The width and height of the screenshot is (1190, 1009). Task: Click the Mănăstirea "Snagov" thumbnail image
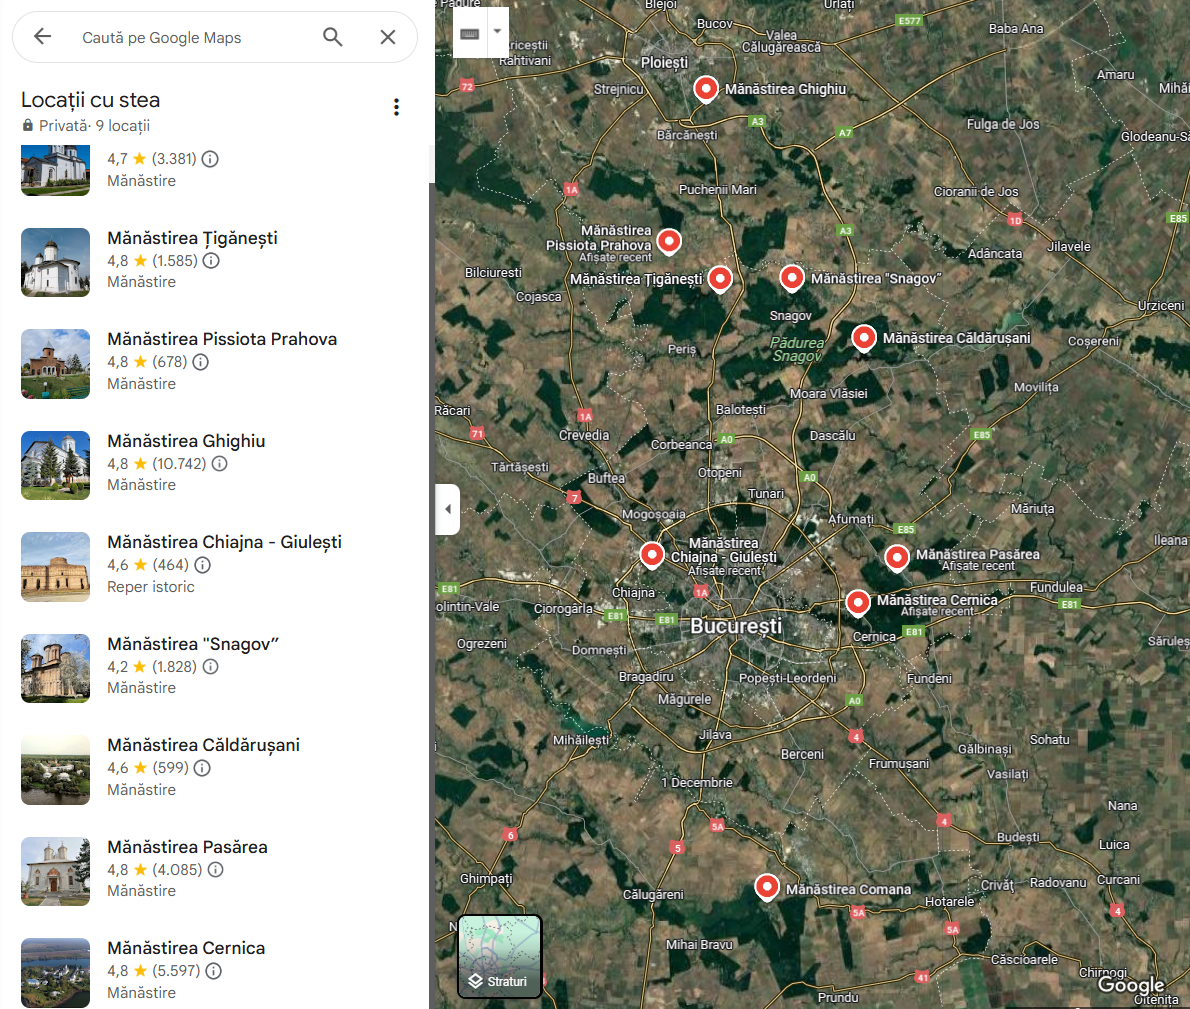pyautogui.click(x=56, y=667)
